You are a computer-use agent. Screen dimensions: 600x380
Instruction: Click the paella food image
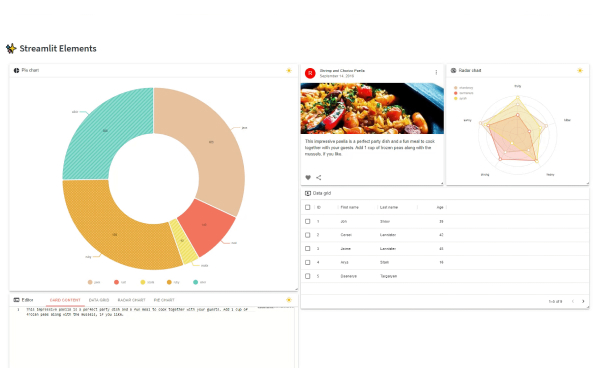372,108
